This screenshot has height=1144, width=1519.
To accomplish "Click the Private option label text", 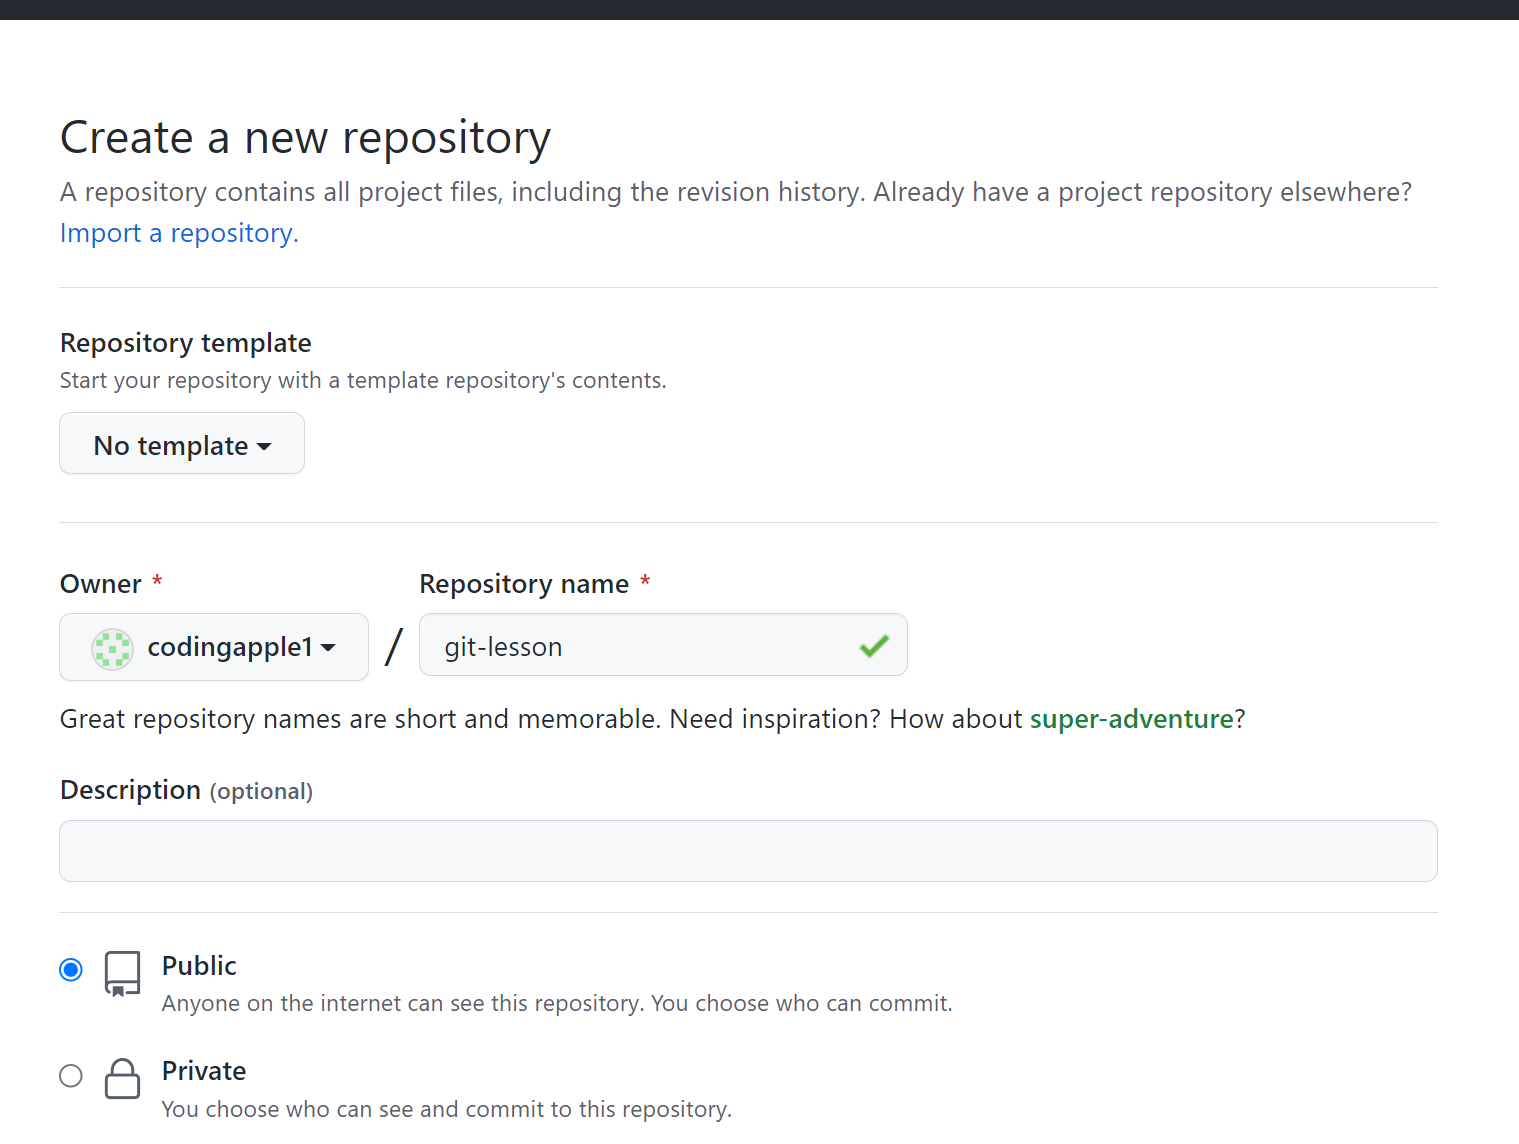I will [x=204, y=1071].
